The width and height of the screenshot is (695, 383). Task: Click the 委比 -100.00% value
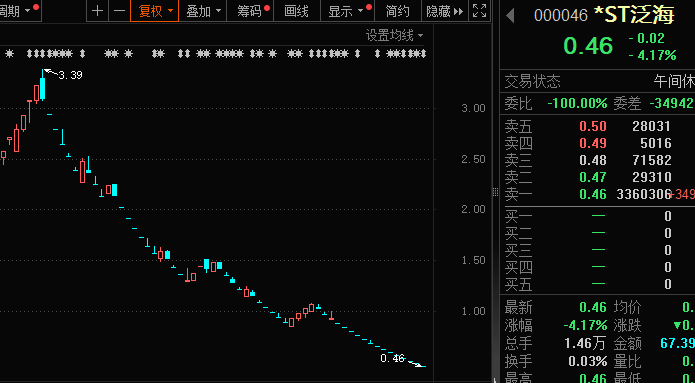click(577, 104)
